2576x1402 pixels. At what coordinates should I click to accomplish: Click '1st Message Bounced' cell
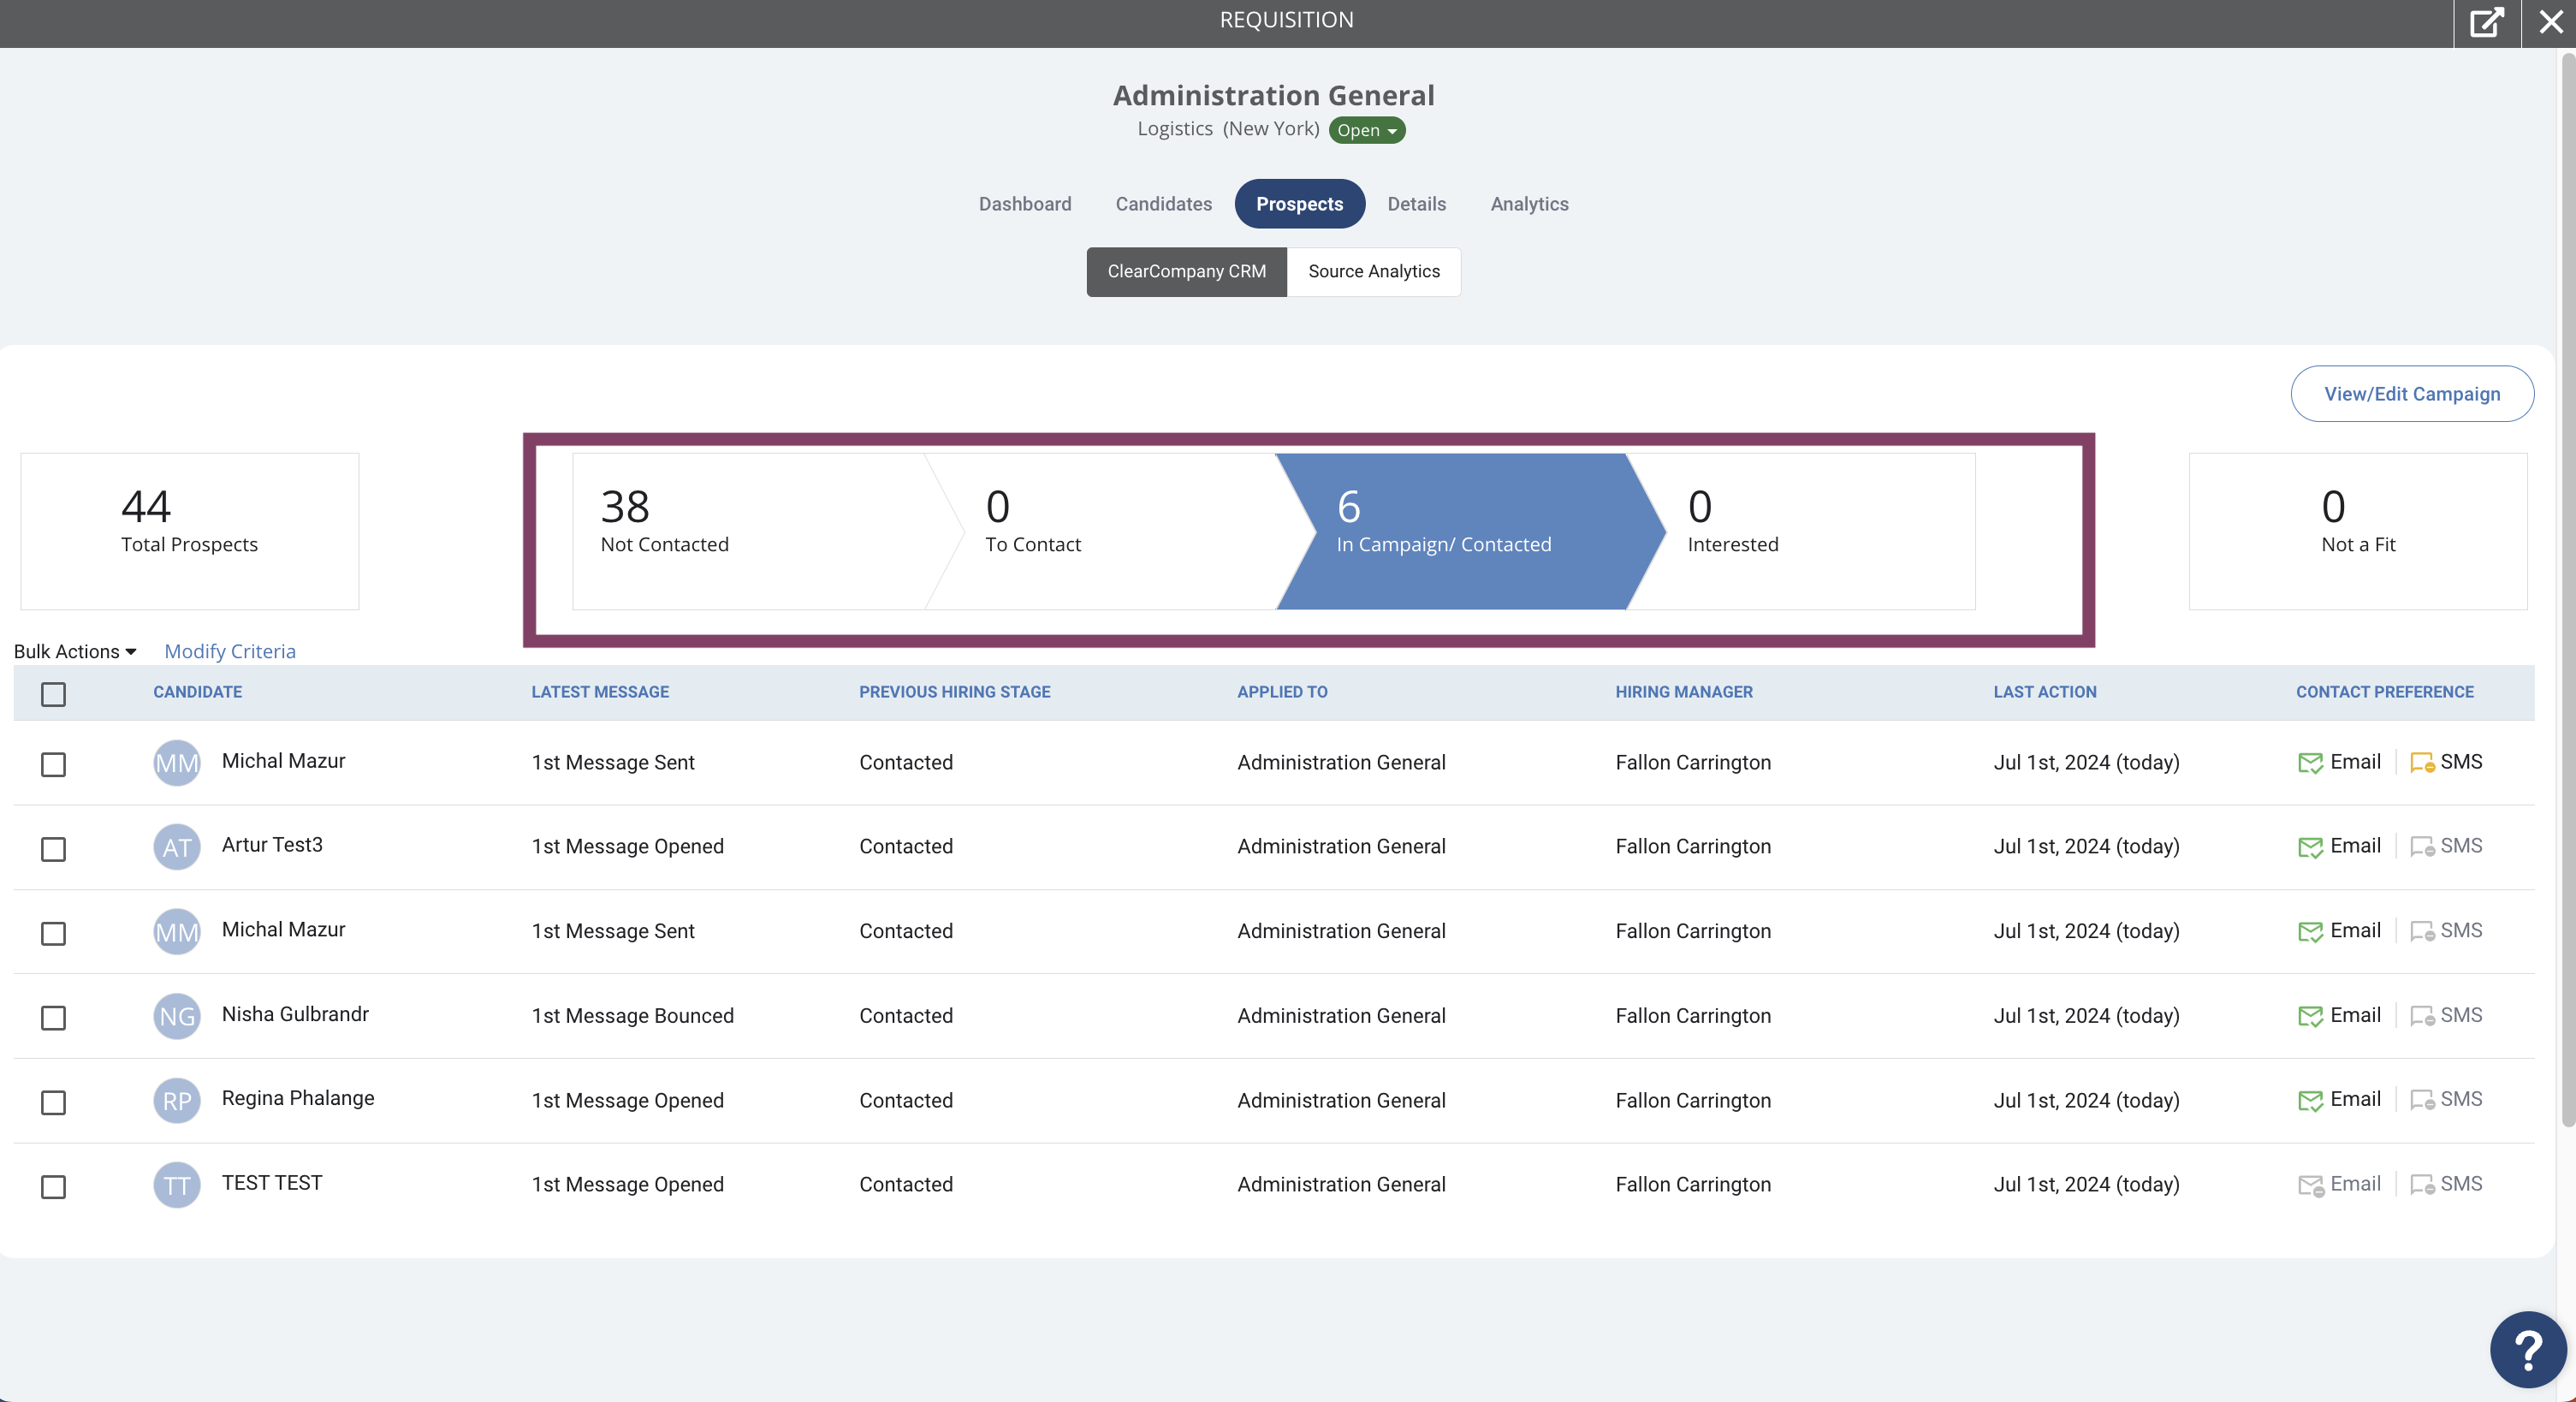pyautogui.click(x=632, y=1016)
